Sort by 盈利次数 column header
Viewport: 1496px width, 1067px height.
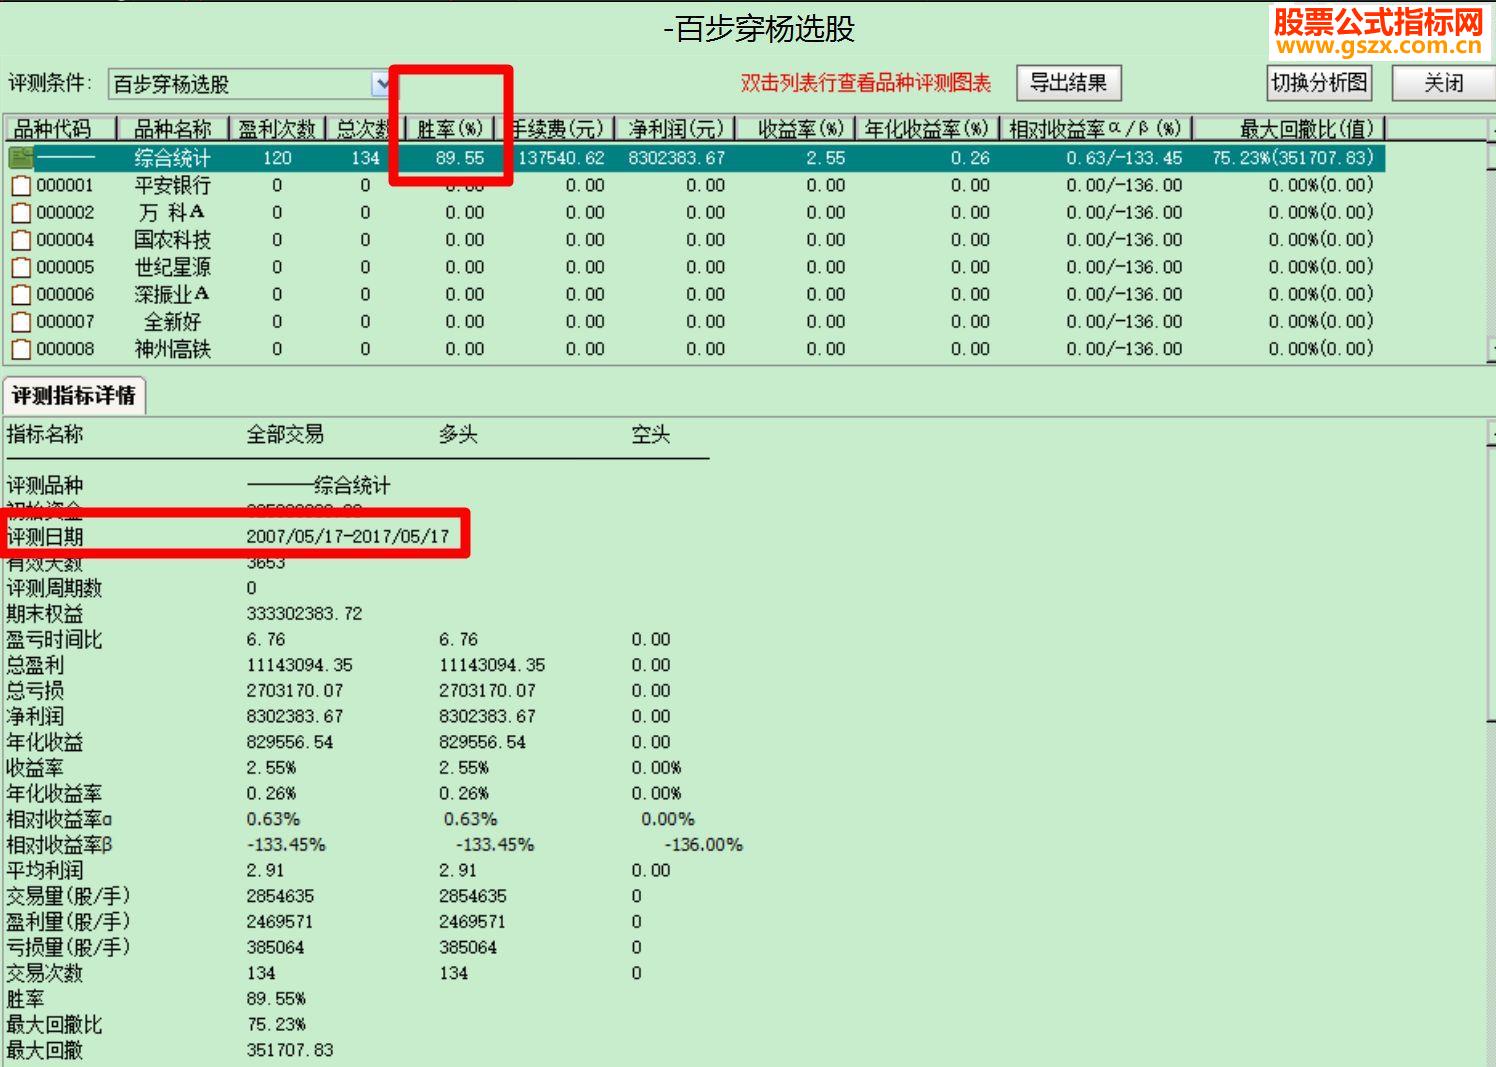277,129
